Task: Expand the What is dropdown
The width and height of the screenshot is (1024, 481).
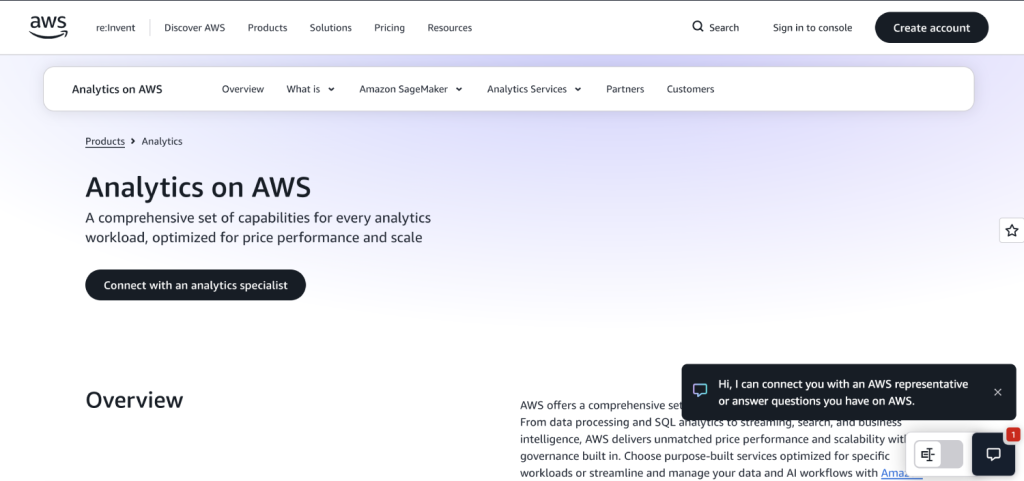Action: pos(310,89)
